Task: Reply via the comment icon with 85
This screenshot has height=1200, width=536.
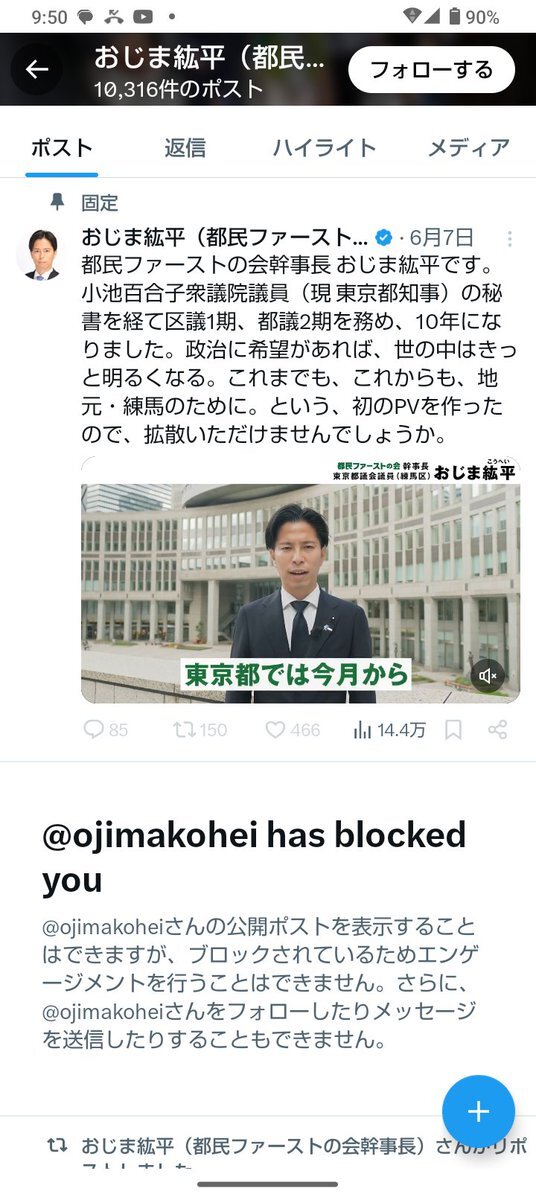Action: click(x=105, y=730)
